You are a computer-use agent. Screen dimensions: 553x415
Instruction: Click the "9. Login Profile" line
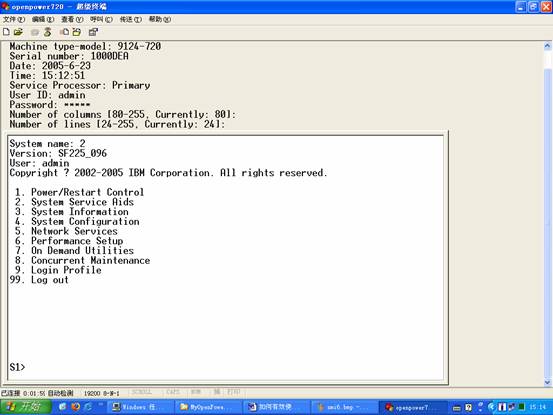click(x=58, y=270)
